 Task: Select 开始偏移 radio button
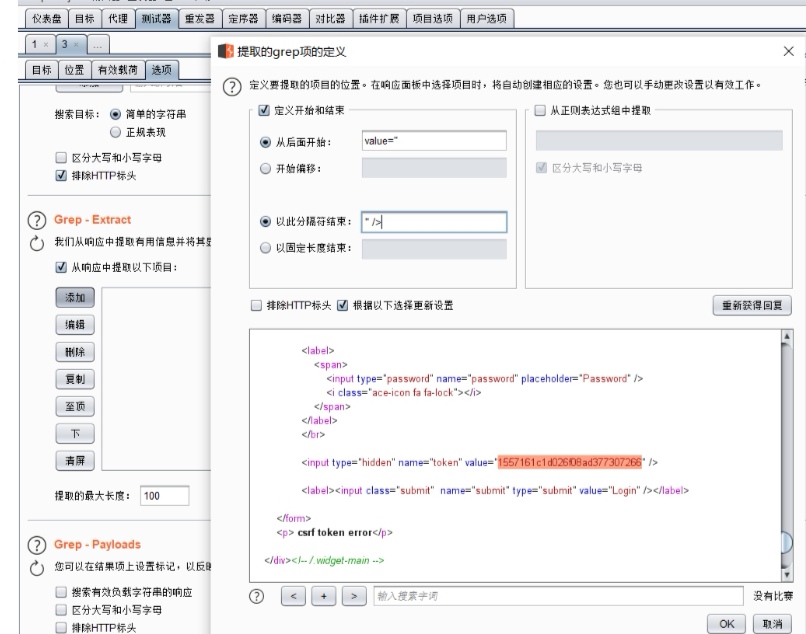pos(265,169)
